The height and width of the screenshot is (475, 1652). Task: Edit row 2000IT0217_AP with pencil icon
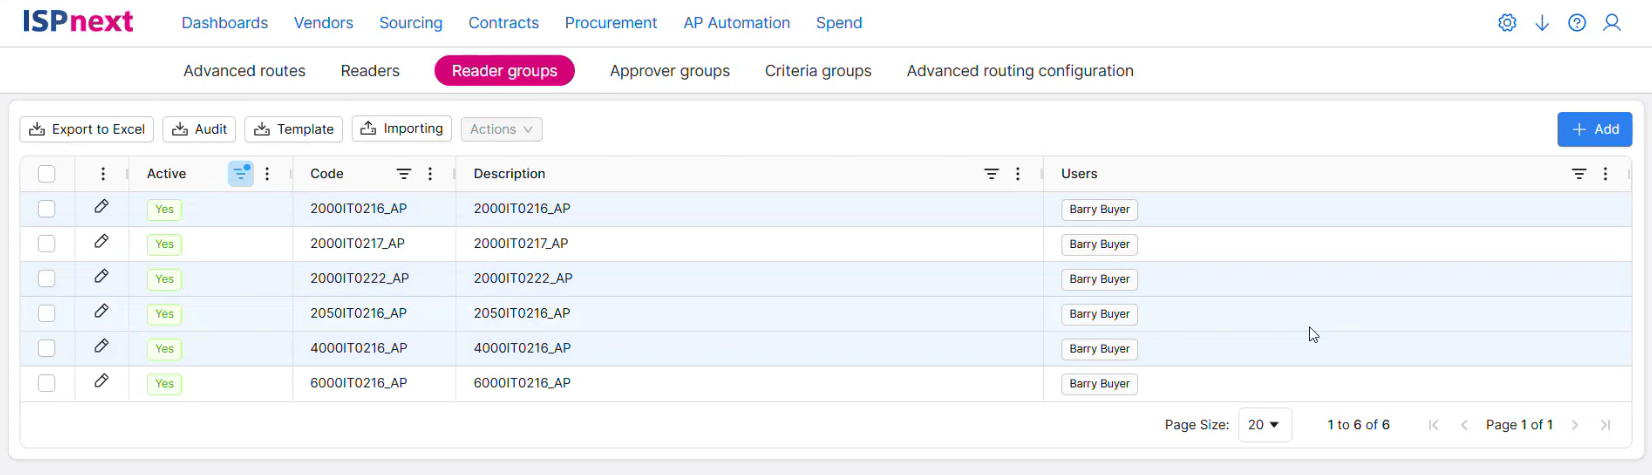click(x=101, y=242)
